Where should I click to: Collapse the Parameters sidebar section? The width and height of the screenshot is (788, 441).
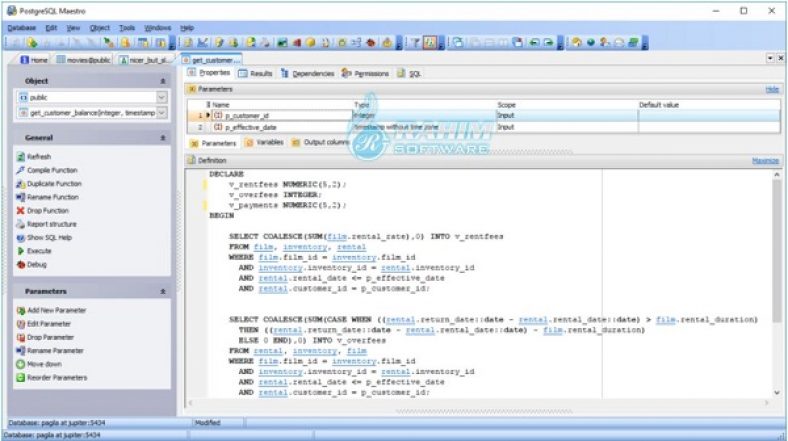point(163,291)
